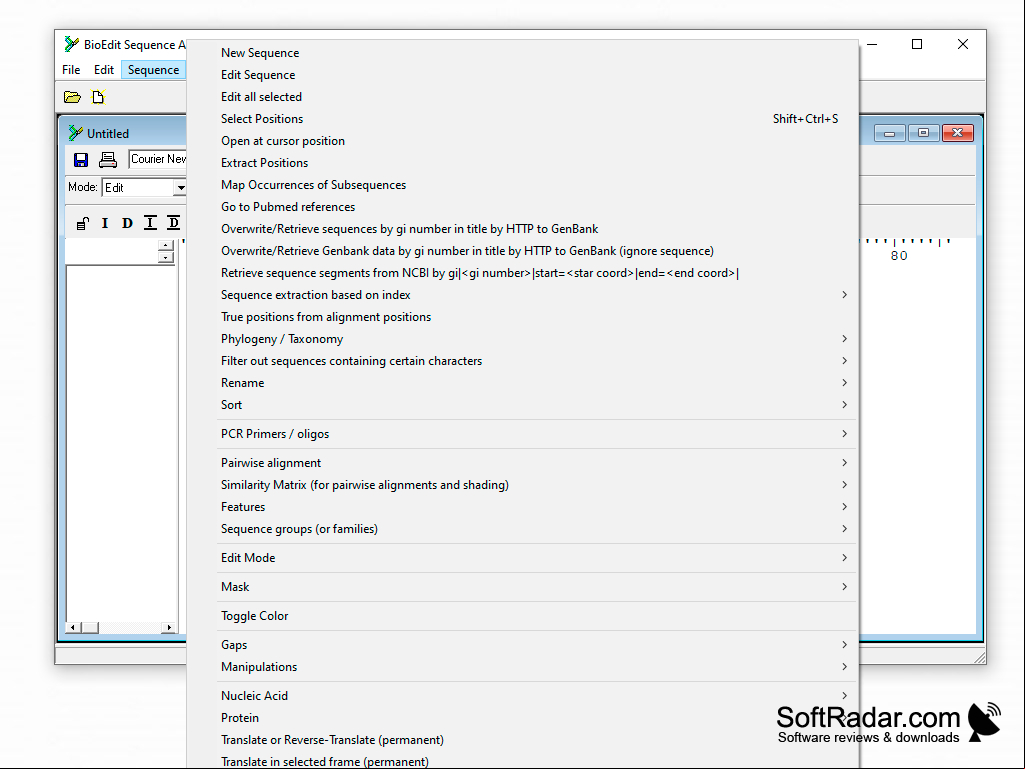1025x769 pixels.
Task: Open the Mode dropdown arrow
Action: coord(180,188)
